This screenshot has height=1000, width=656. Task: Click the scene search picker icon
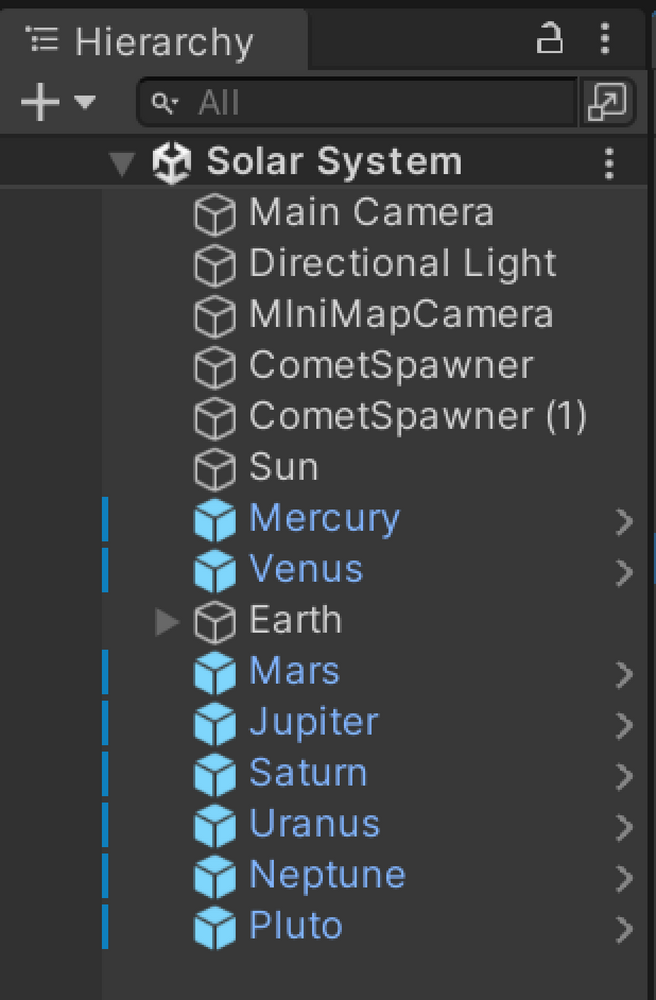coord(607,102)
